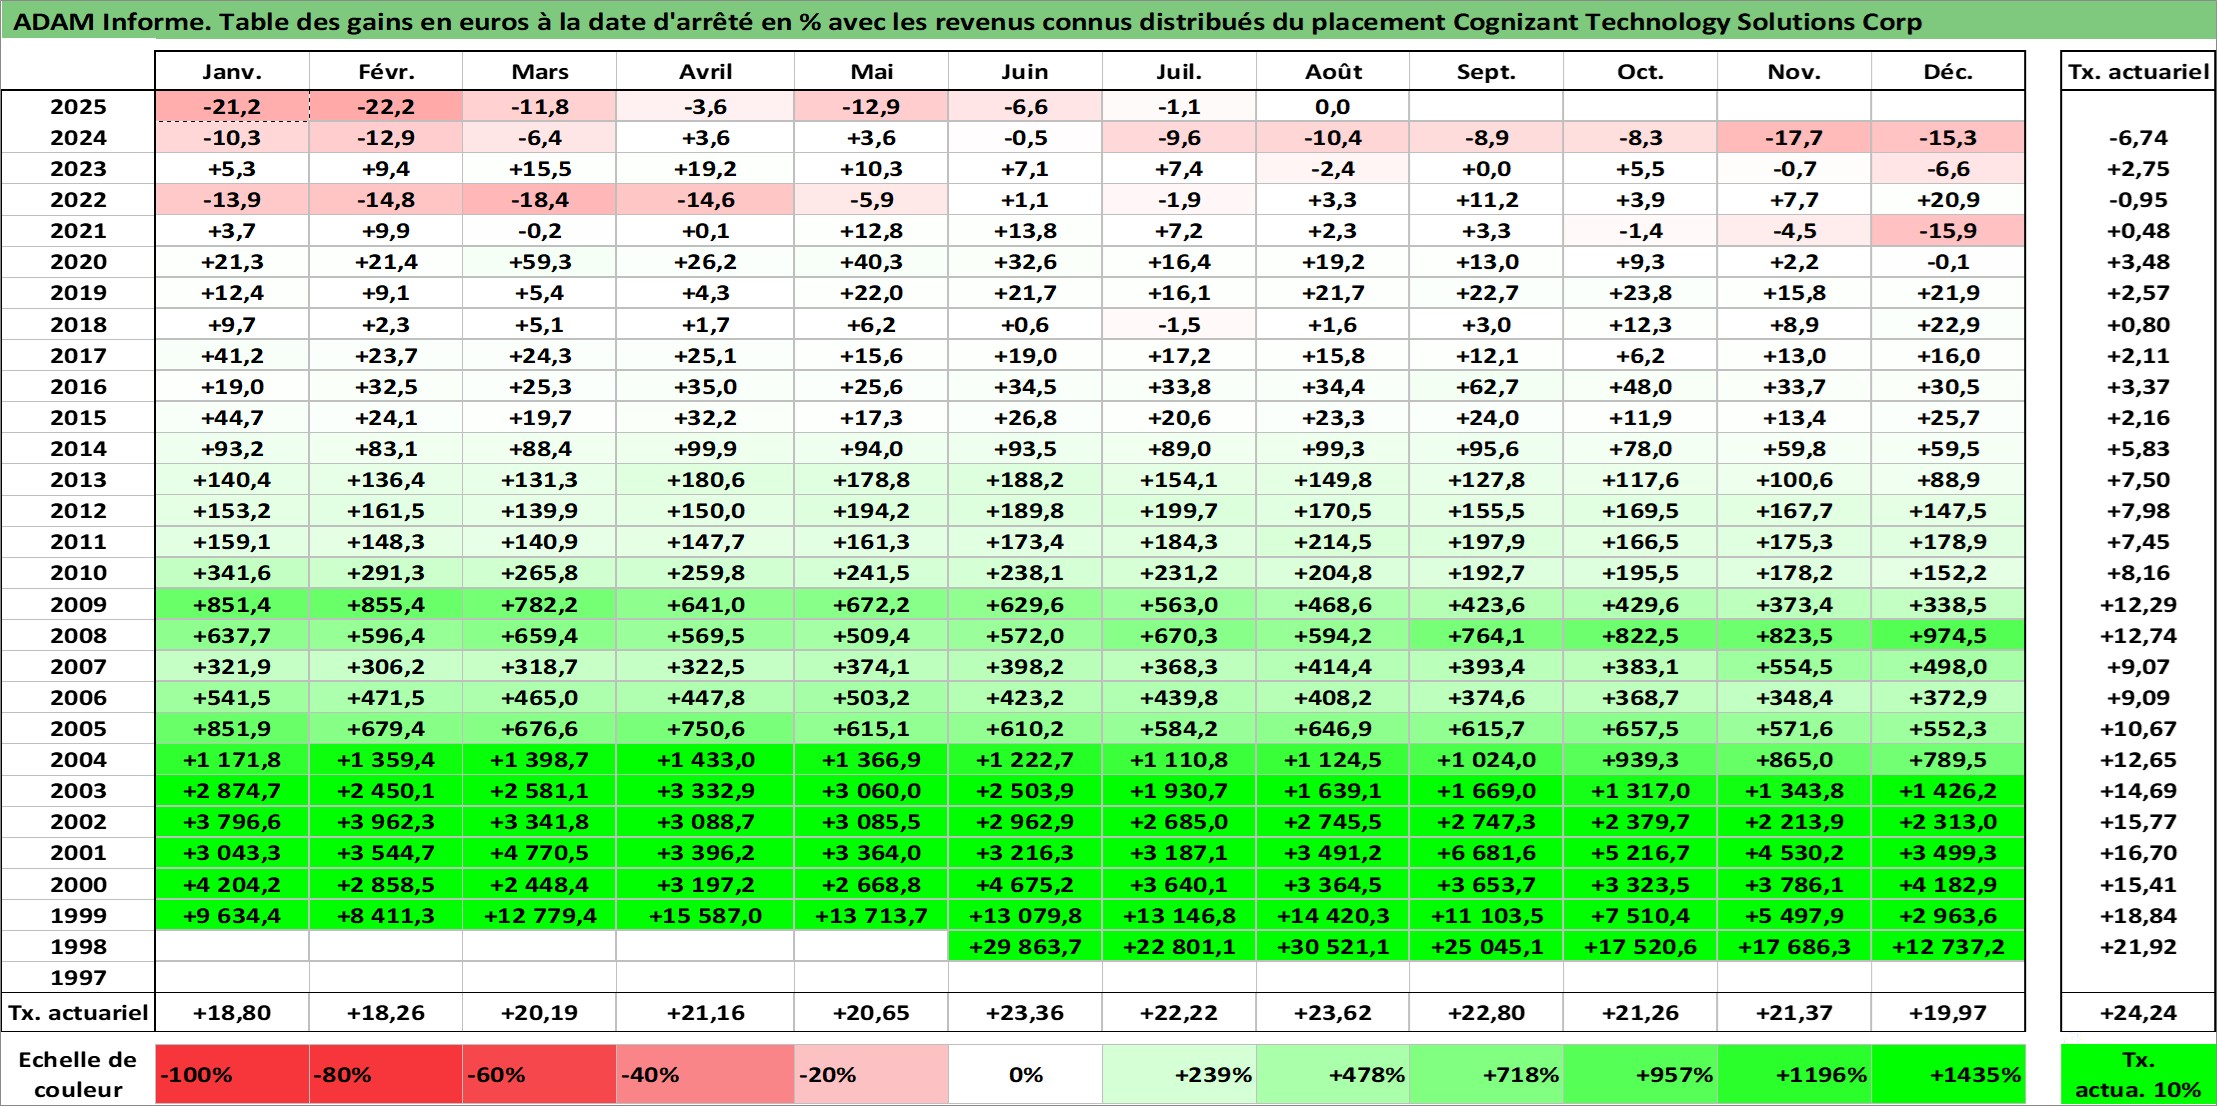Viewport: 2217px width, 1106px height.
Task: Click the value +19,2 in April 2023
Action: (705, 169)
